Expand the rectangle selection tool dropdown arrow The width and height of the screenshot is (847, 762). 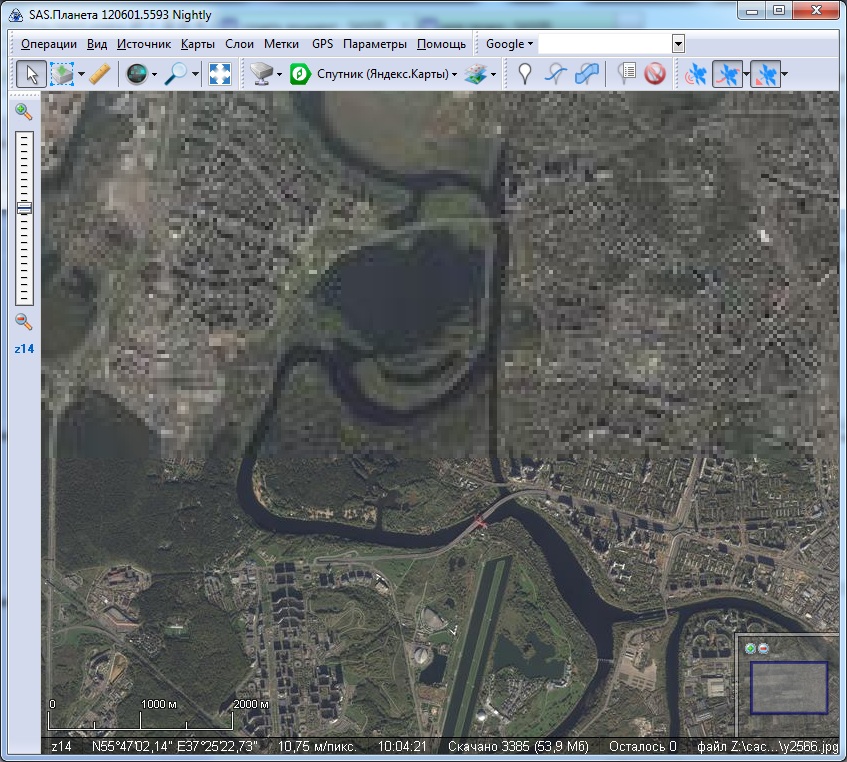[80, 75]
